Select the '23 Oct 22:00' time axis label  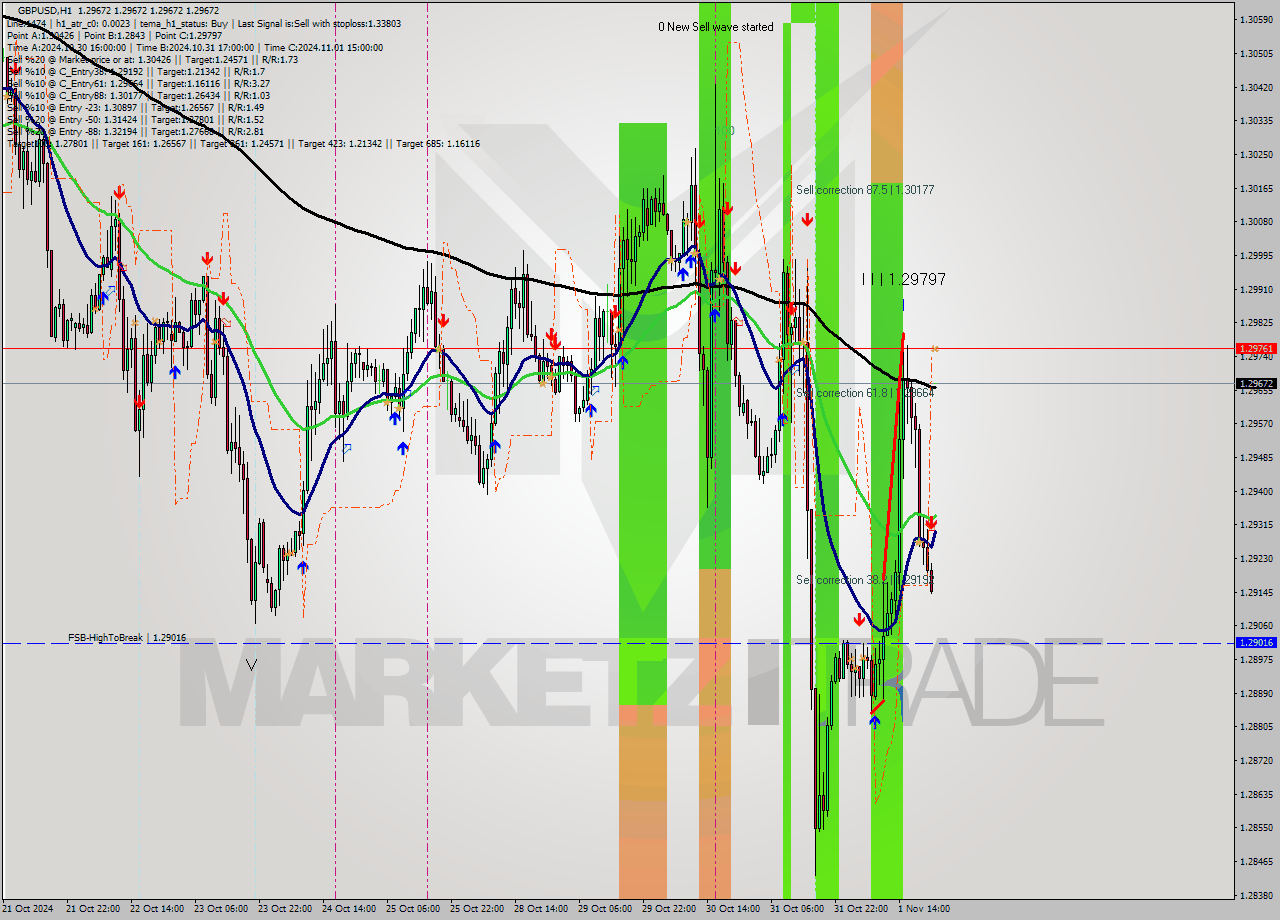285,909
